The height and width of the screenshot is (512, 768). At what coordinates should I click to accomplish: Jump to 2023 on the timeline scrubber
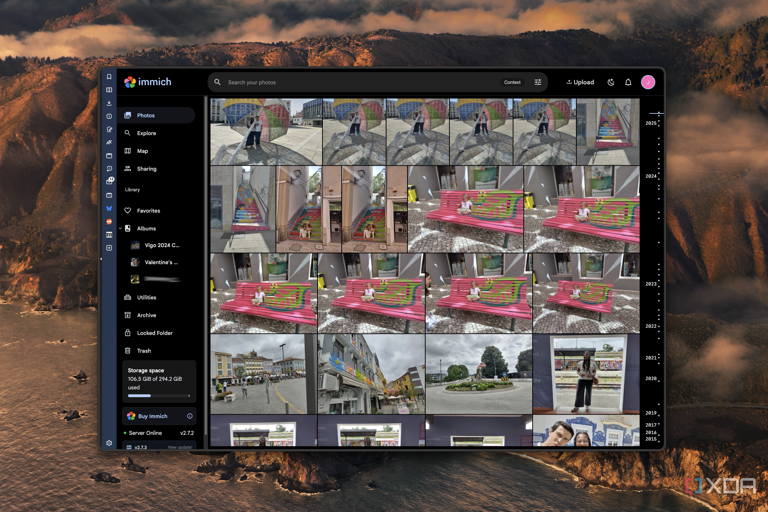pos(650,284)
